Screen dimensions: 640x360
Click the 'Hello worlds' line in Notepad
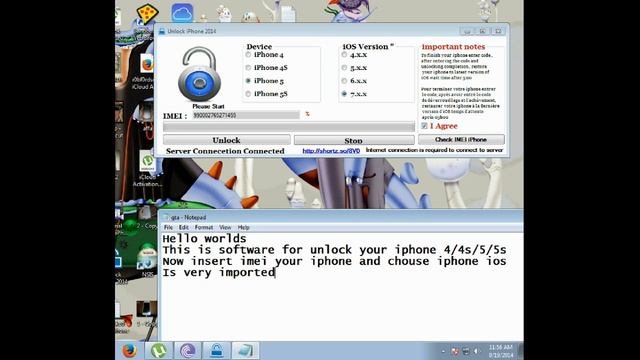coord(204,238)
